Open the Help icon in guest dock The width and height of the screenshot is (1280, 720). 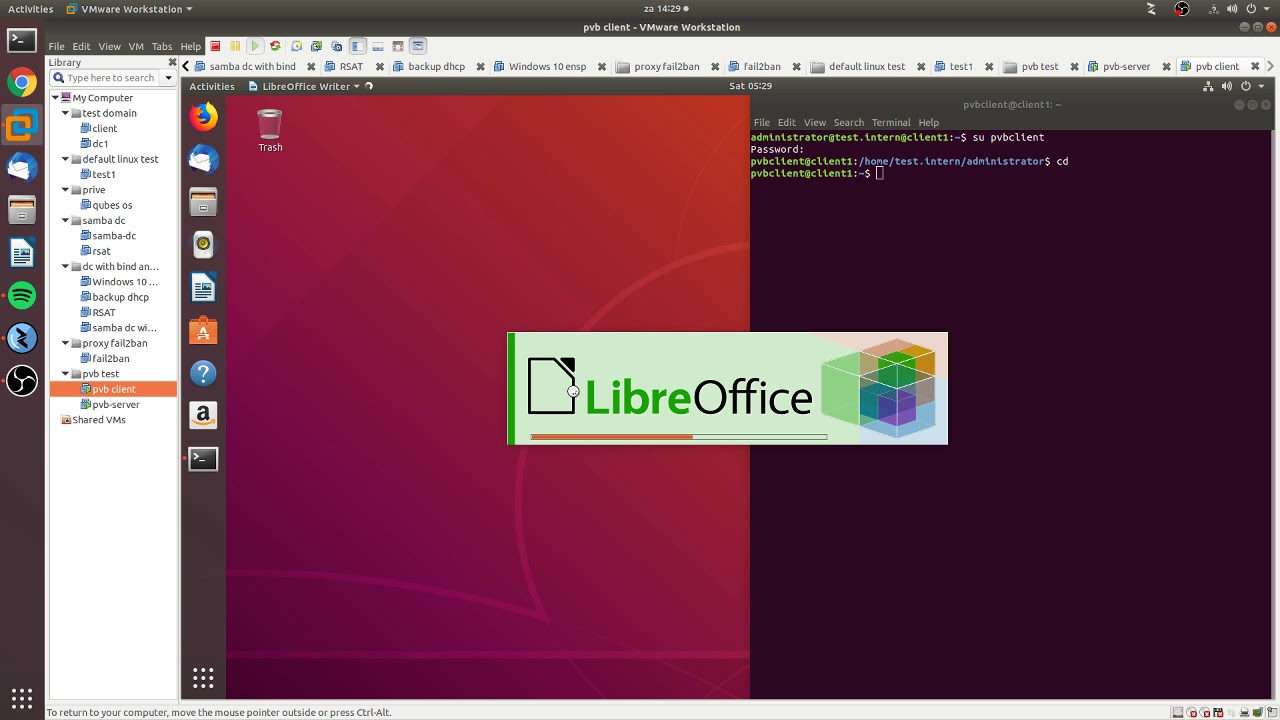click(203, 373)
